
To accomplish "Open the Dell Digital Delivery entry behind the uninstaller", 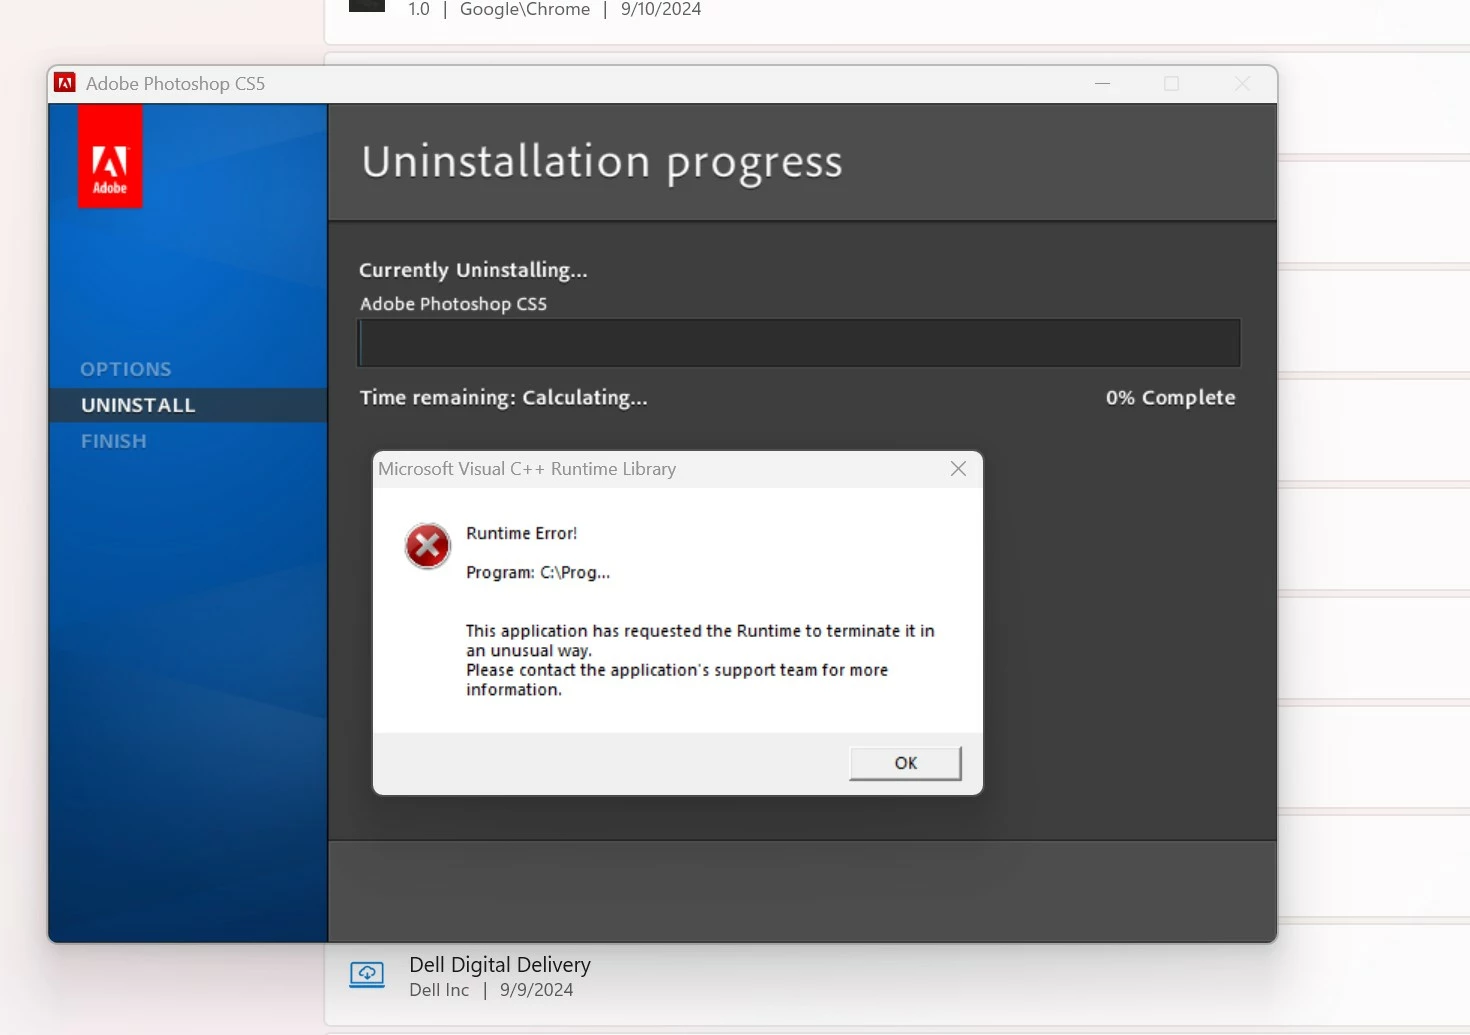I will click(897, 976).
